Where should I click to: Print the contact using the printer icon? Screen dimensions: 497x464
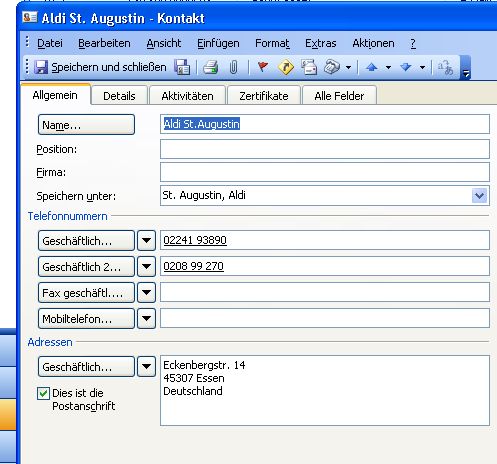point(210,67)
